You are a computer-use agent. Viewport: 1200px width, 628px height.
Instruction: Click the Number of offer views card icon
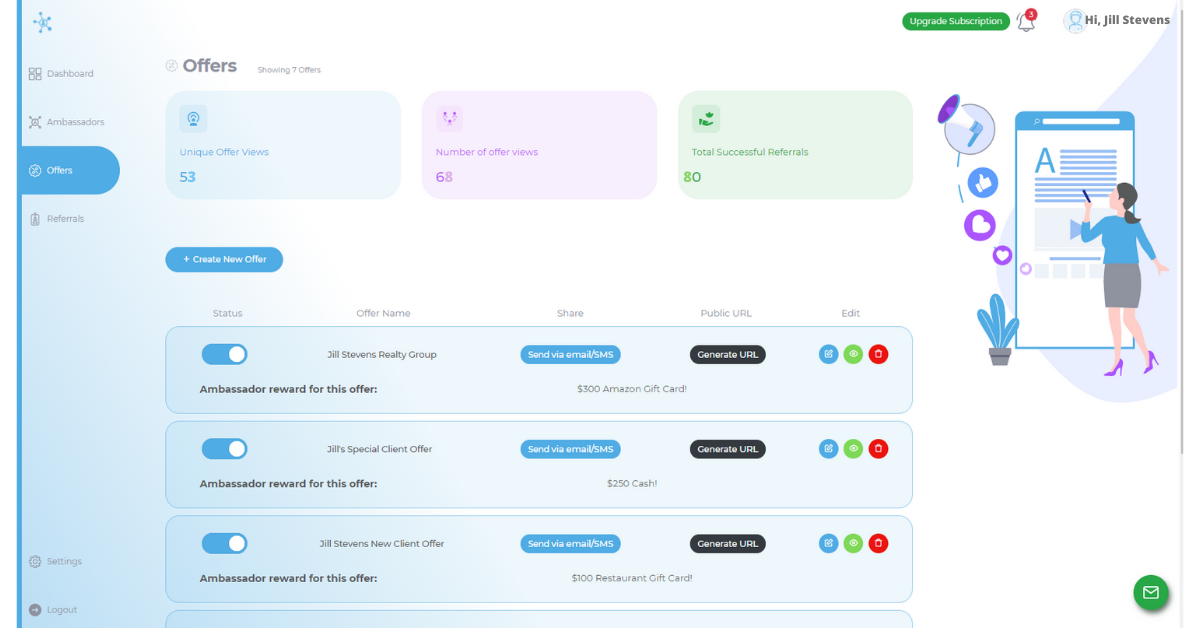pos(449,119)
